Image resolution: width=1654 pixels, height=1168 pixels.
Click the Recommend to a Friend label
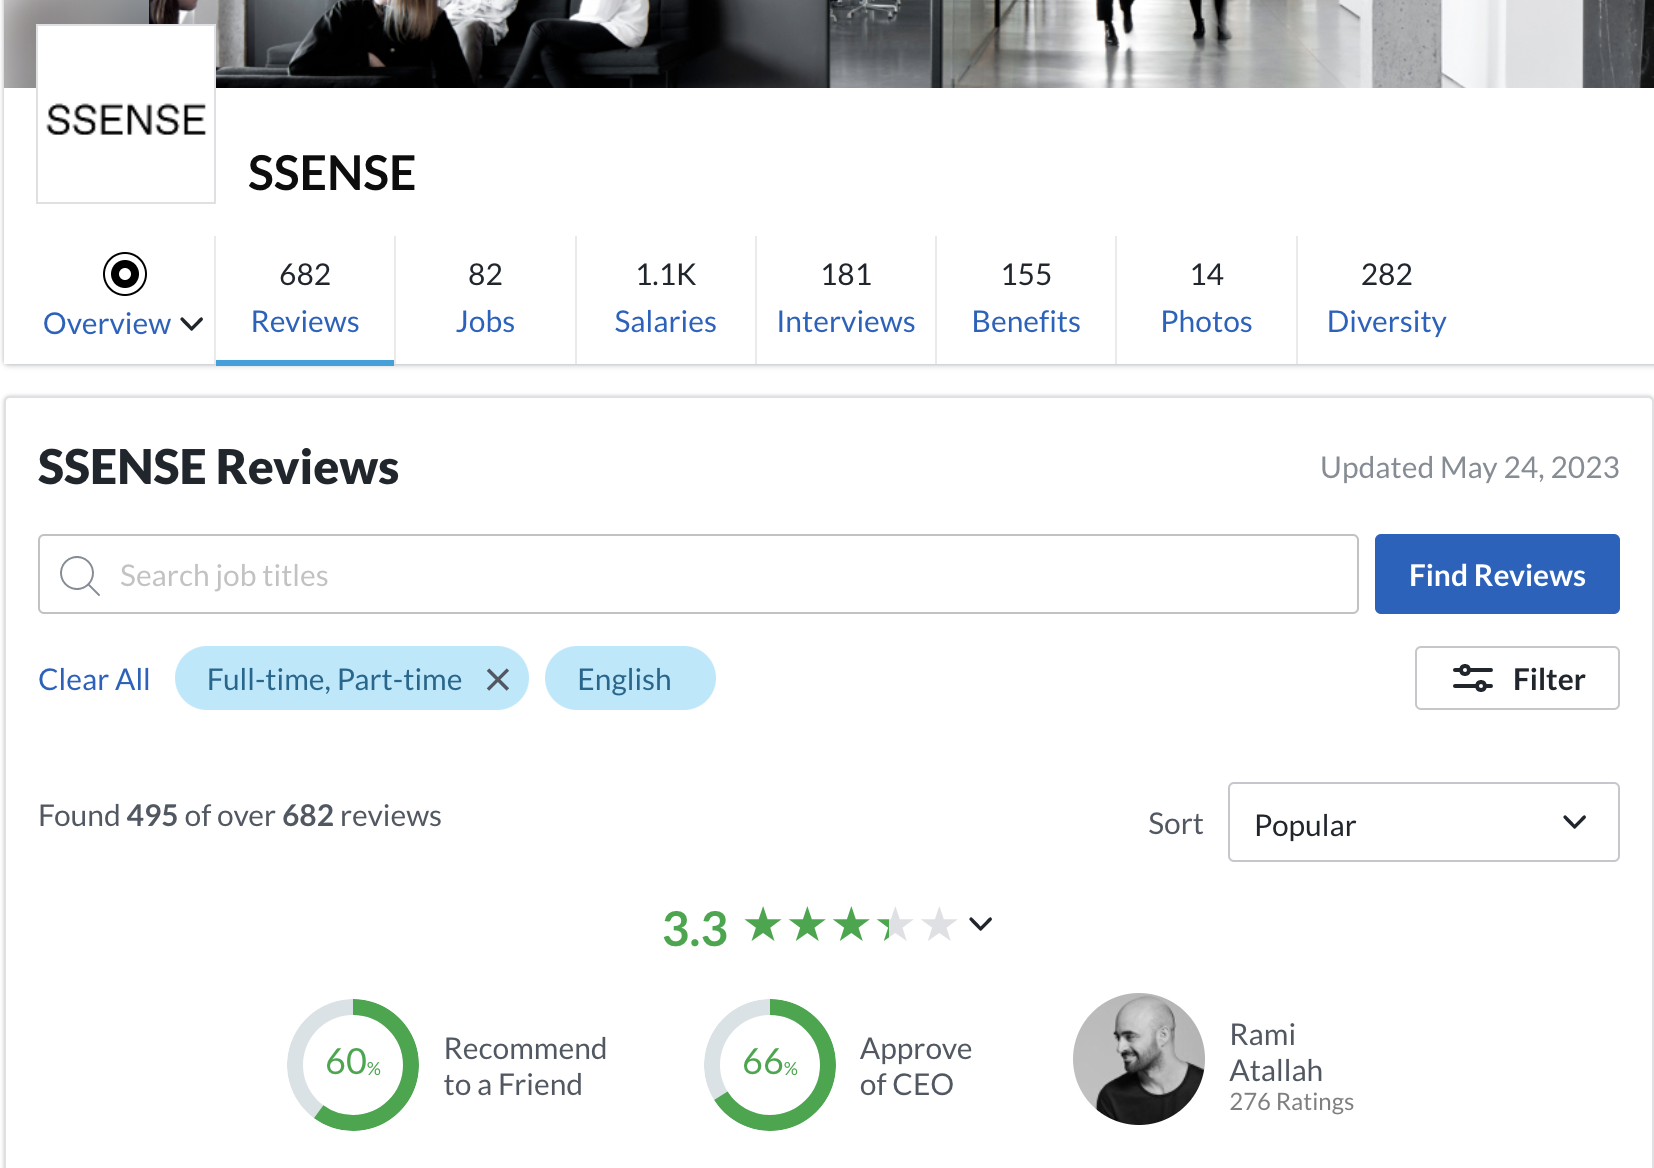525,1066
